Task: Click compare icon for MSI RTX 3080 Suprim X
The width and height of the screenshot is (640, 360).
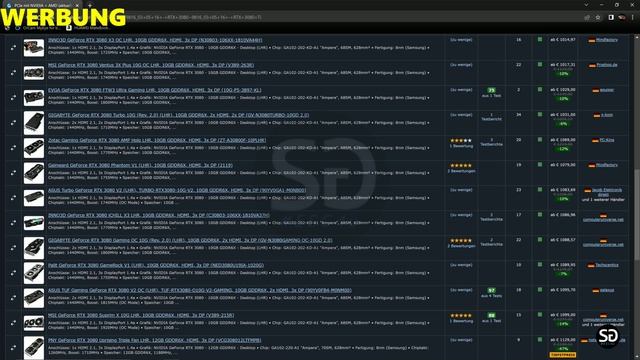Action: tap(13, 323)
